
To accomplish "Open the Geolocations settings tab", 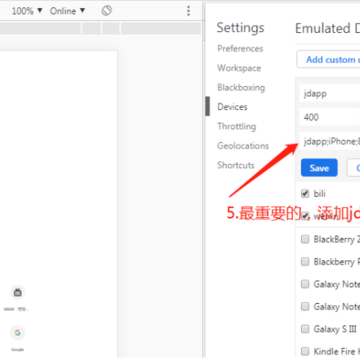I will 243,146.
